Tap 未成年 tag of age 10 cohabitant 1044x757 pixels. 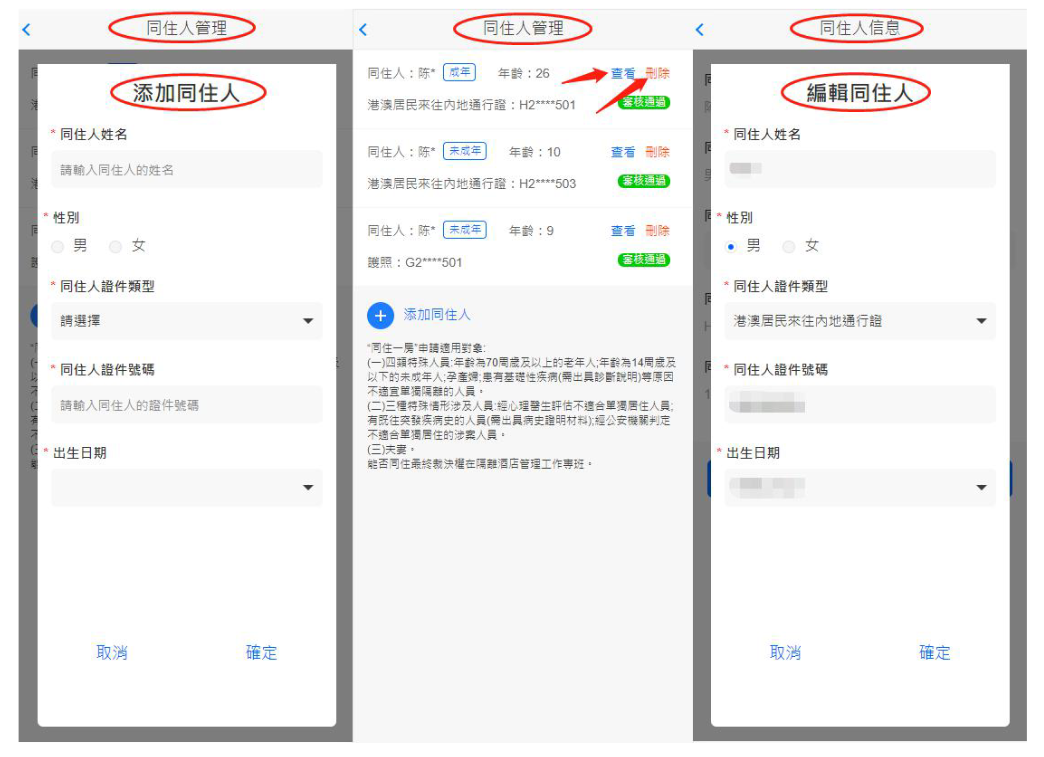pyautogui.click(x=465, y=152)
